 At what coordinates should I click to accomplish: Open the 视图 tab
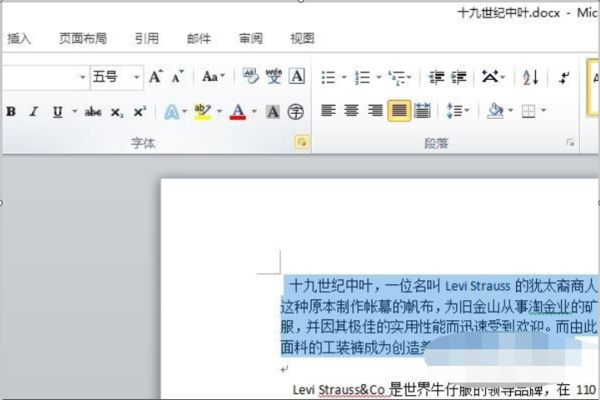point(302,38)
